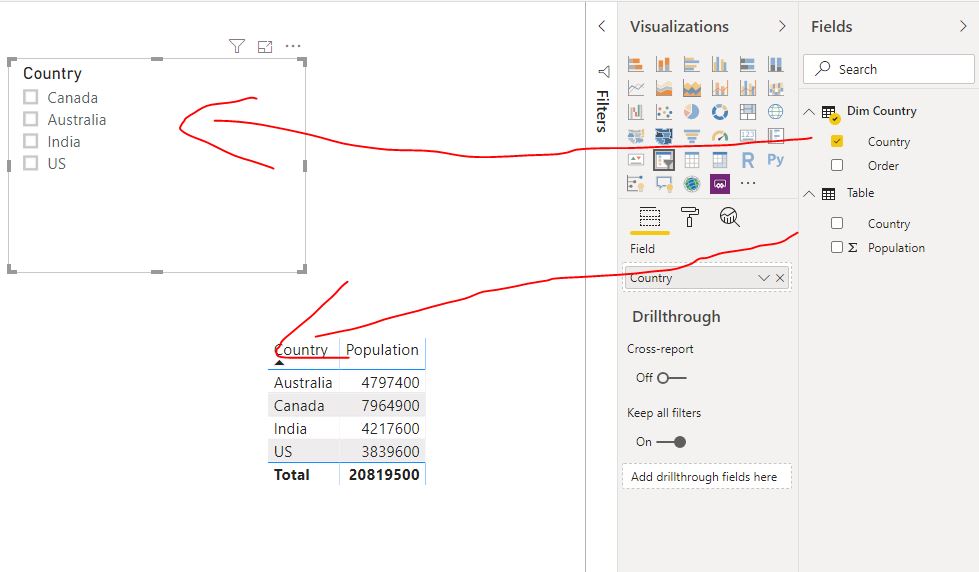979x572 pixels.
Task: Select the Clustered column chart visualization
Action: coord(719,64)
